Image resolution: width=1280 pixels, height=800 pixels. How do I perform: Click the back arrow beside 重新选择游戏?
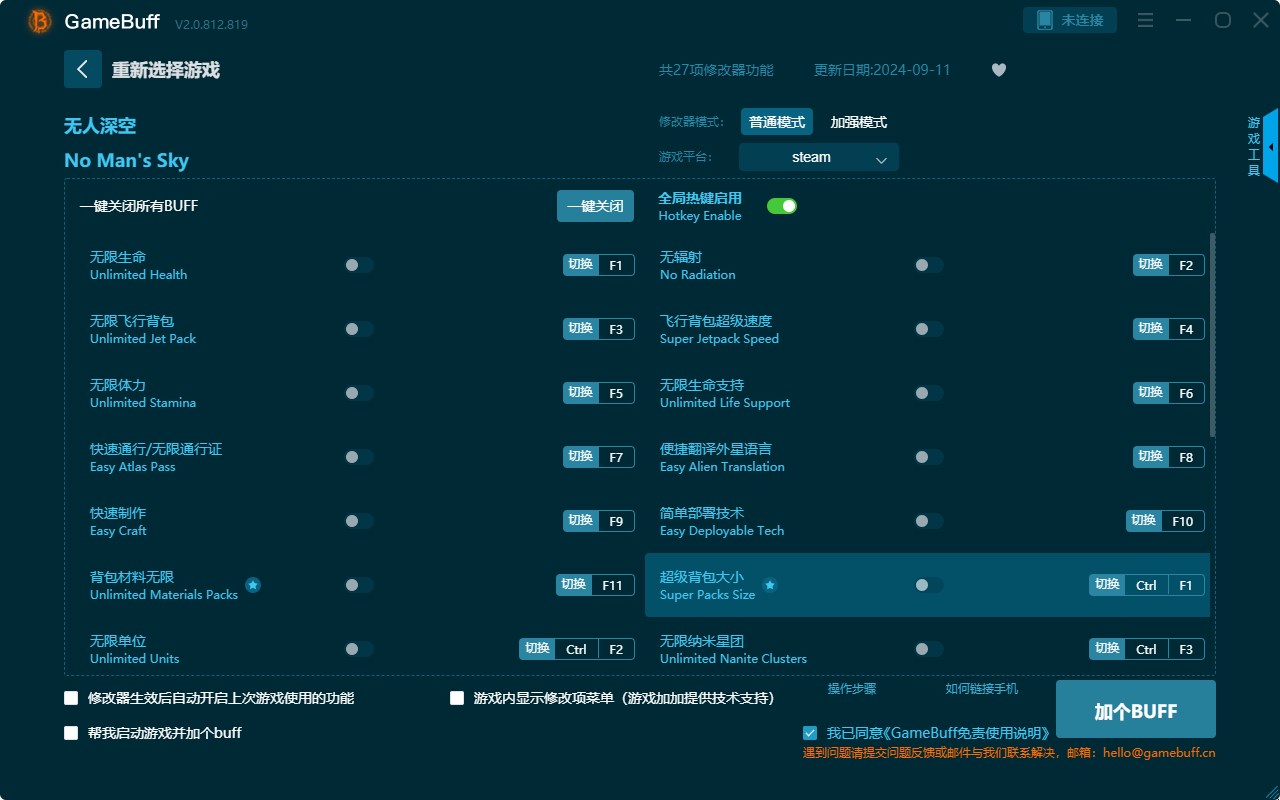[x=83, y=69]
